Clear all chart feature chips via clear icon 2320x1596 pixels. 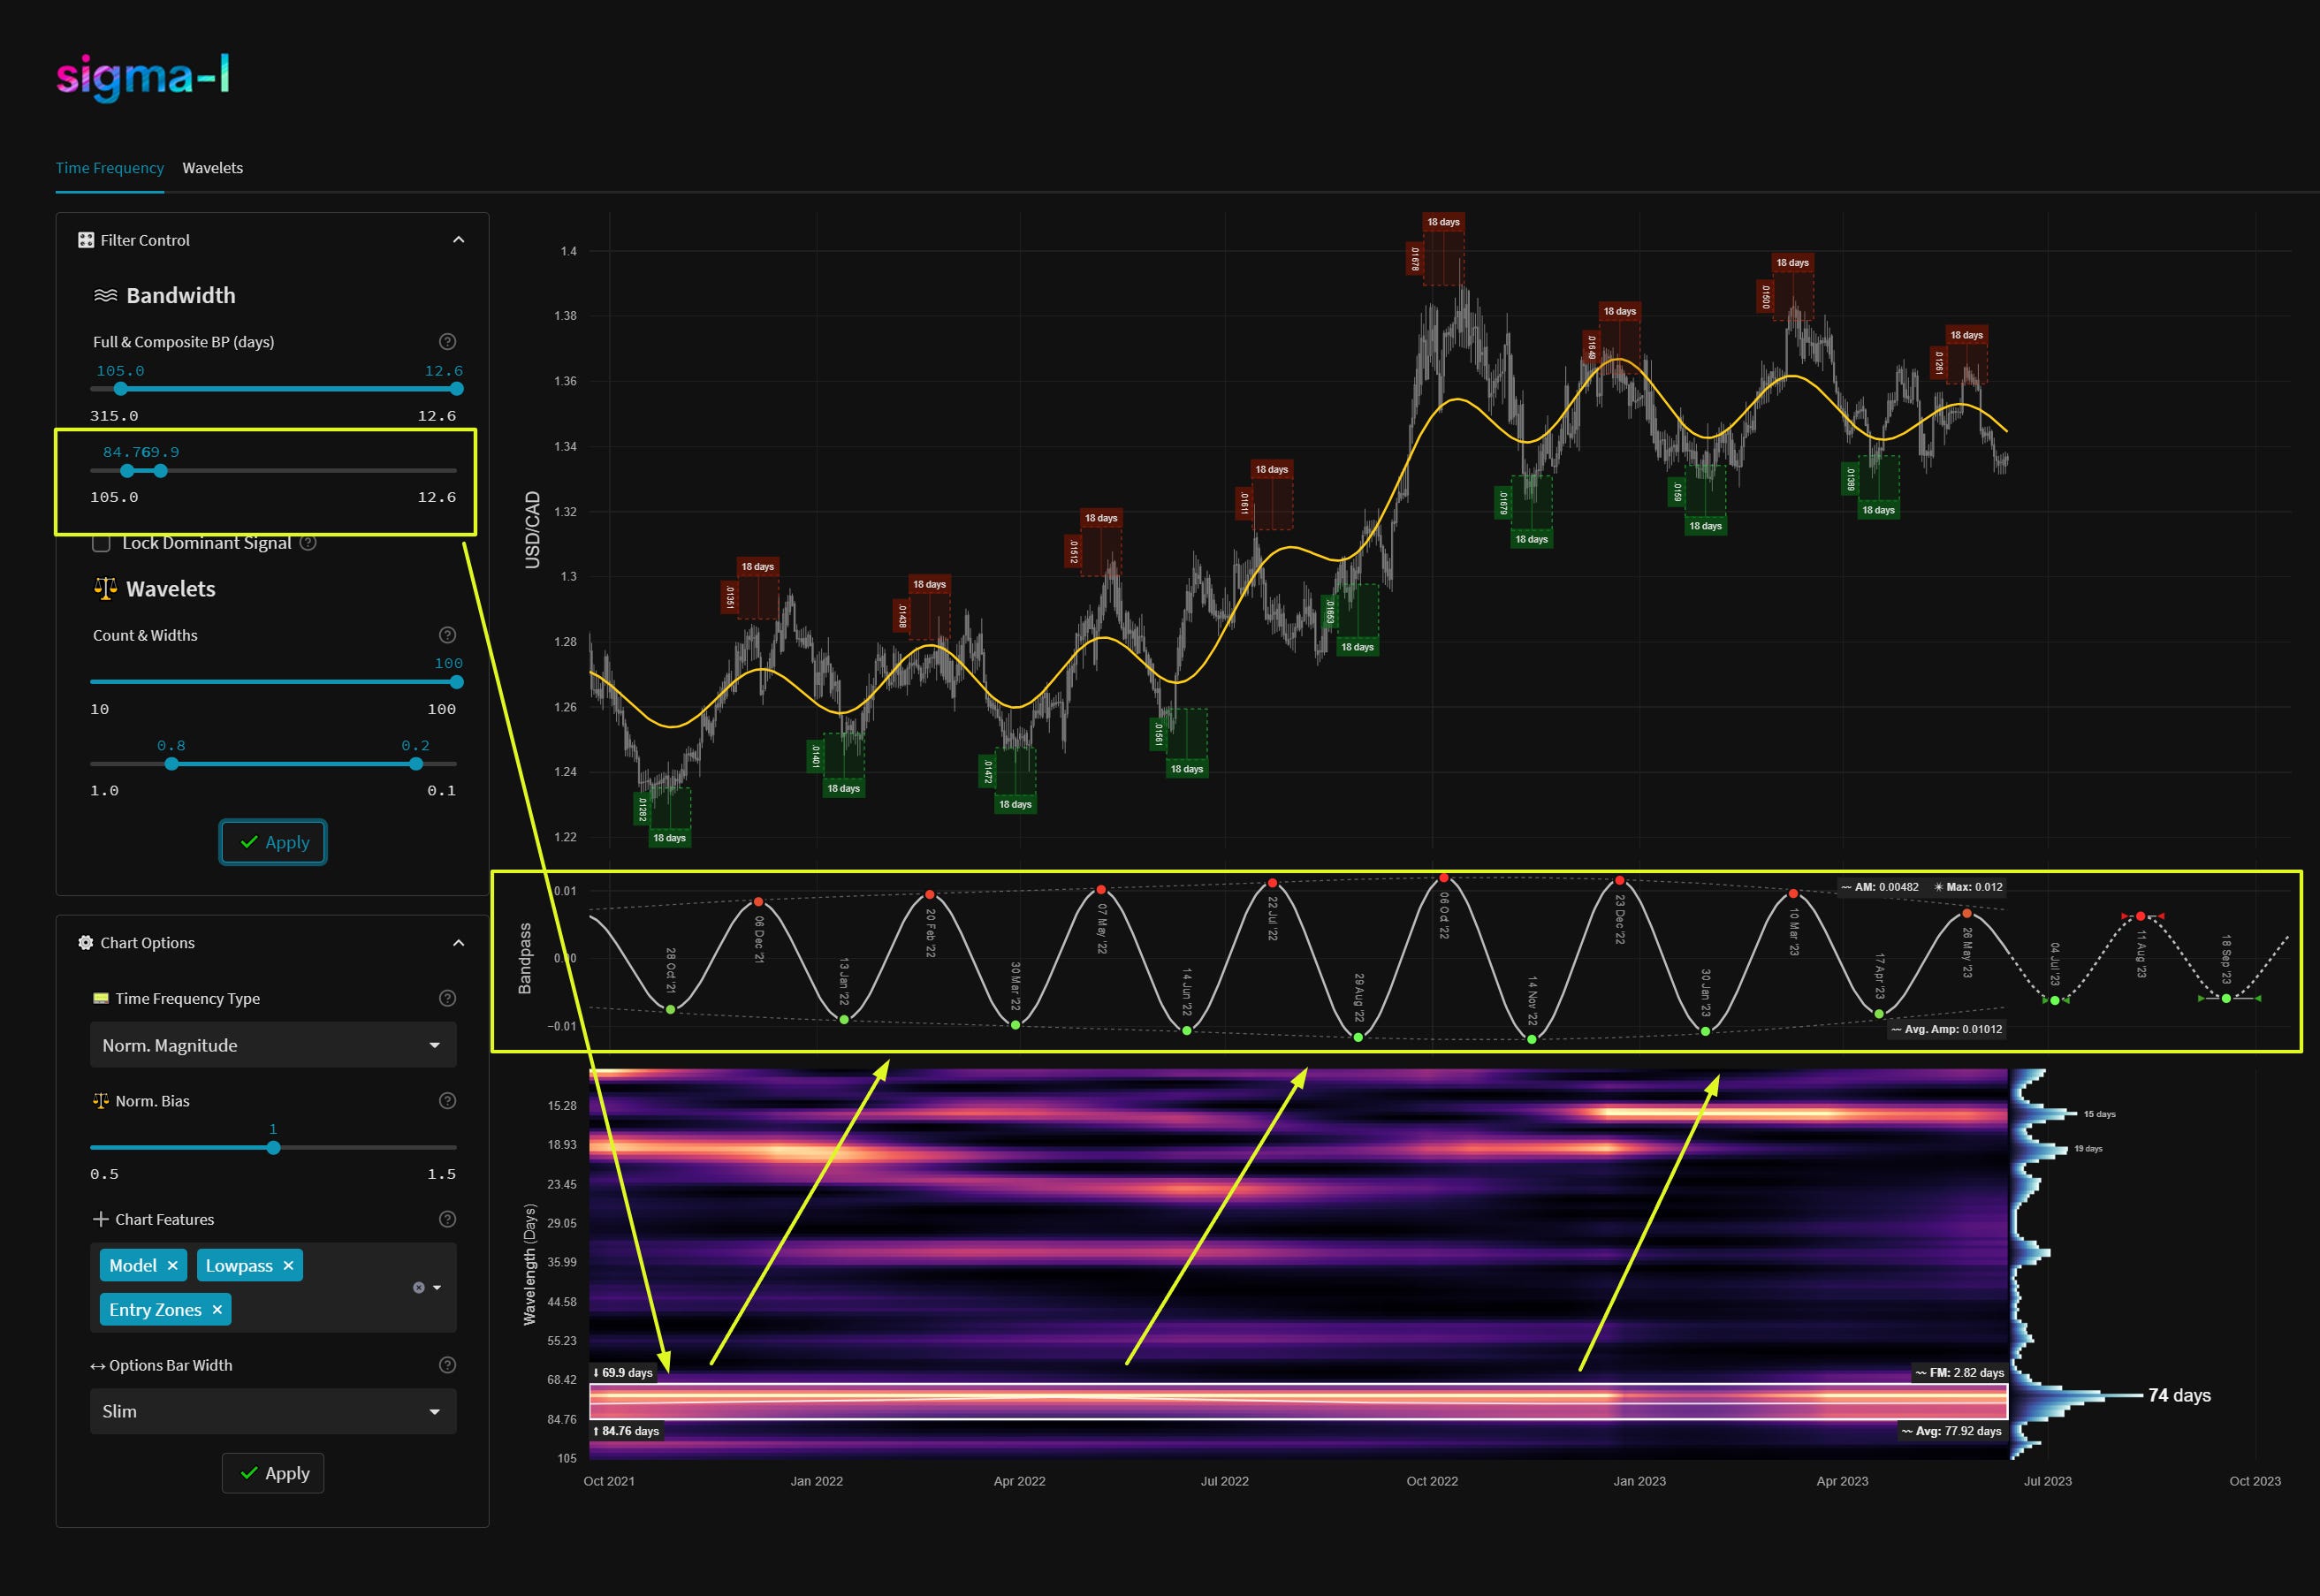[x=419, y=1287]
